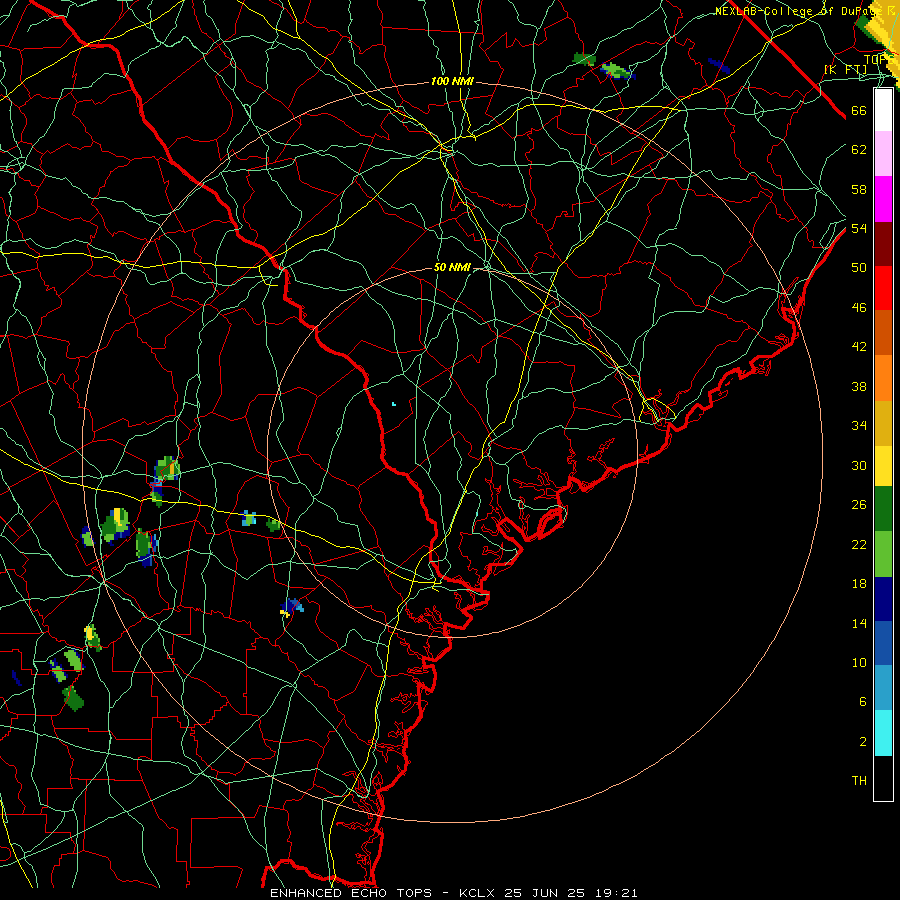Click the '54' legend value
This screenshot has height=900, width=900.
[859, 228]
